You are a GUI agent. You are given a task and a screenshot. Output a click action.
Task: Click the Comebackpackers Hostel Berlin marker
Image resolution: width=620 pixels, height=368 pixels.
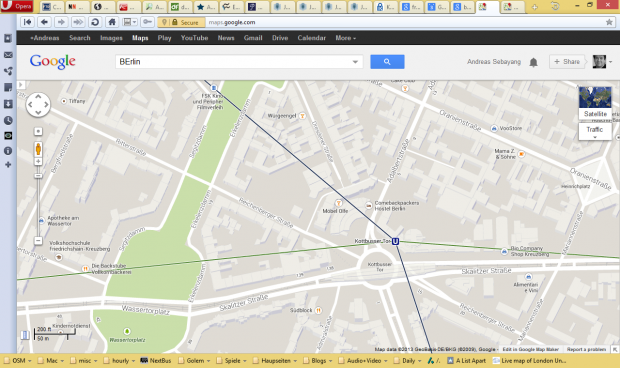click(369, 206)
